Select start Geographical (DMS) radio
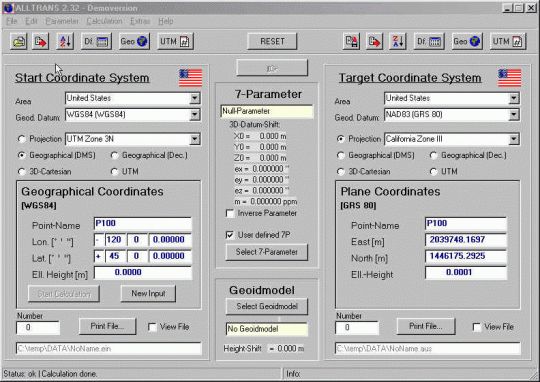Image resolution: width=540 pixels, height=382 pixels. [x=22, y=155]
